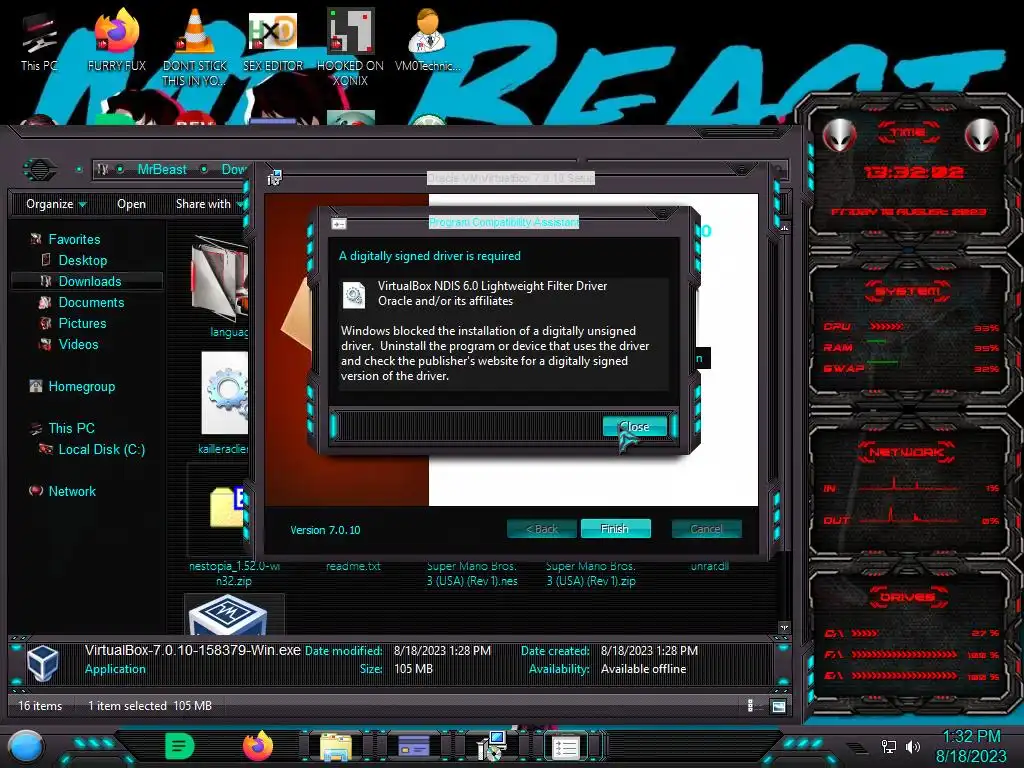This screenshot has height=768, width=1024.
Task: Click the left alien head on gadget
Action: tap(840, 135)
